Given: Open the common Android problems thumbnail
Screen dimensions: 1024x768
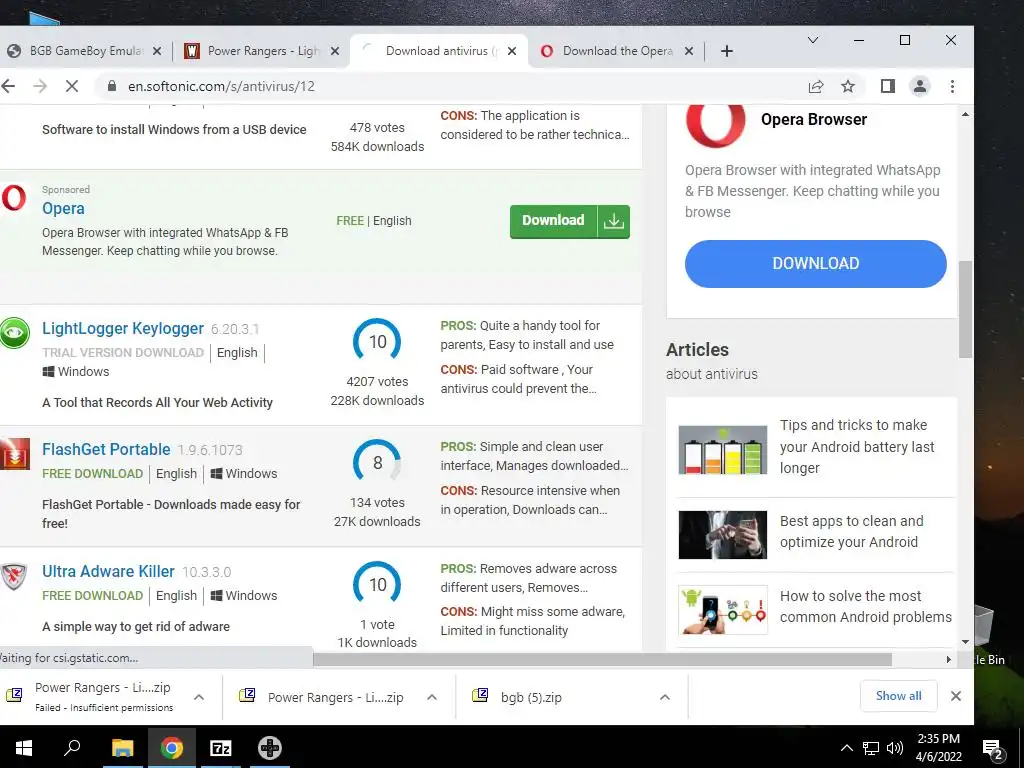Looking at the screenshot, I should (722, 610).
